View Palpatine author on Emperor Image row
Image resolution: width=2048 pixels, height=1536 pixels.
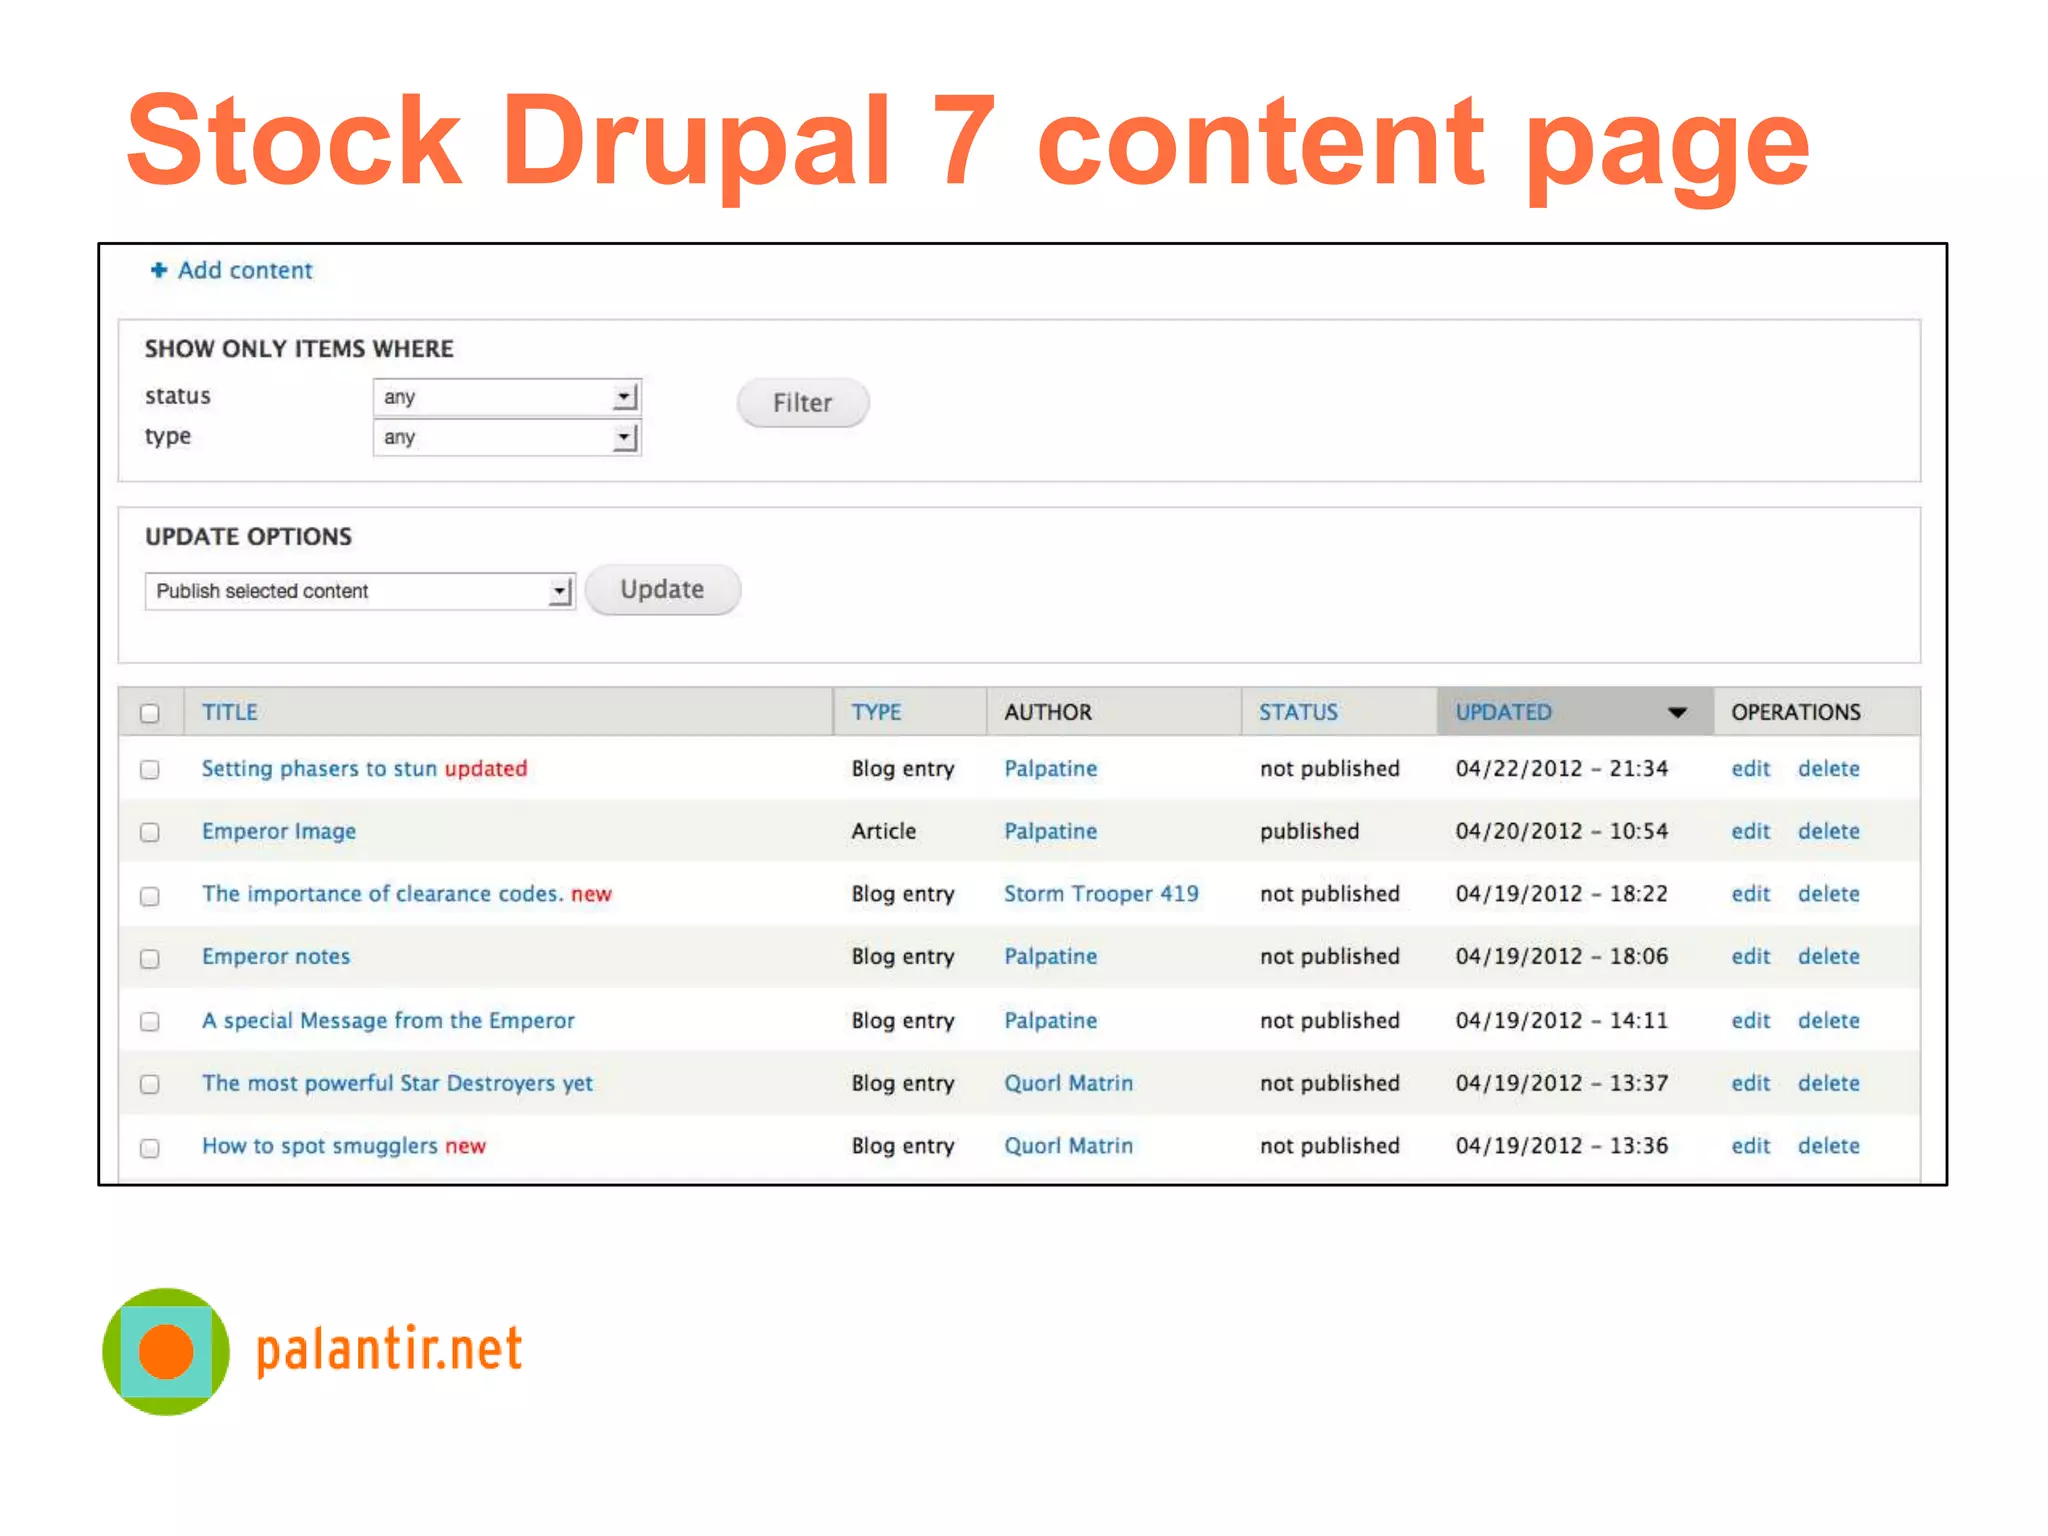[1050, 831]
